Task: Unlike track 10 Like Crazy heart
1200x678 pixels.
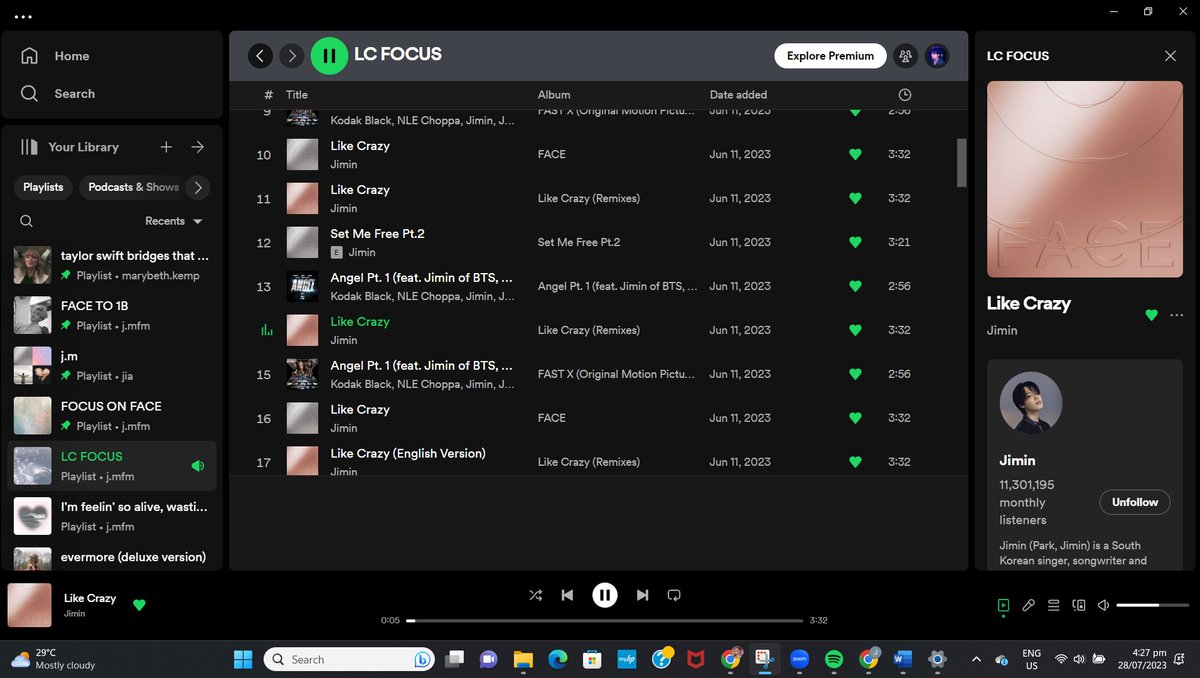Action: coord(855,154)
